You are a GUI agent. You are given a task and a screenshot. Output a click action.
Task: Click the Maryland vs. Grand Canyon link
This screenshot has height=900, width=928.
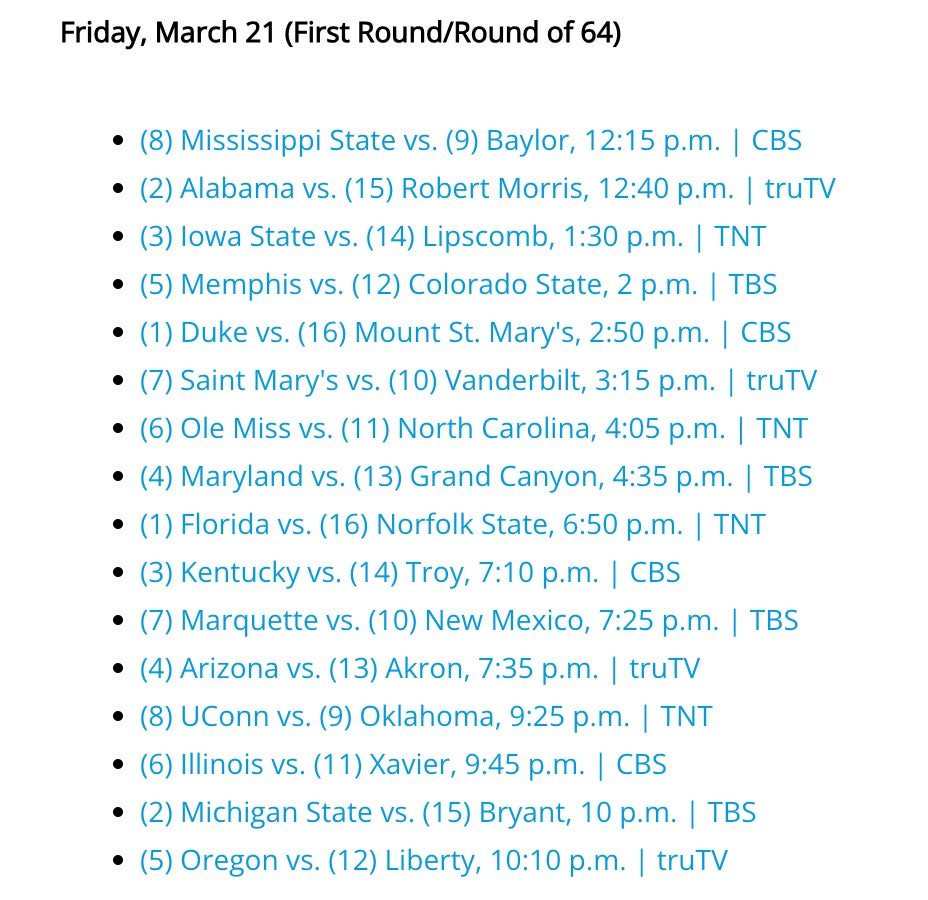pyautogui.click(x=475, y=477)
